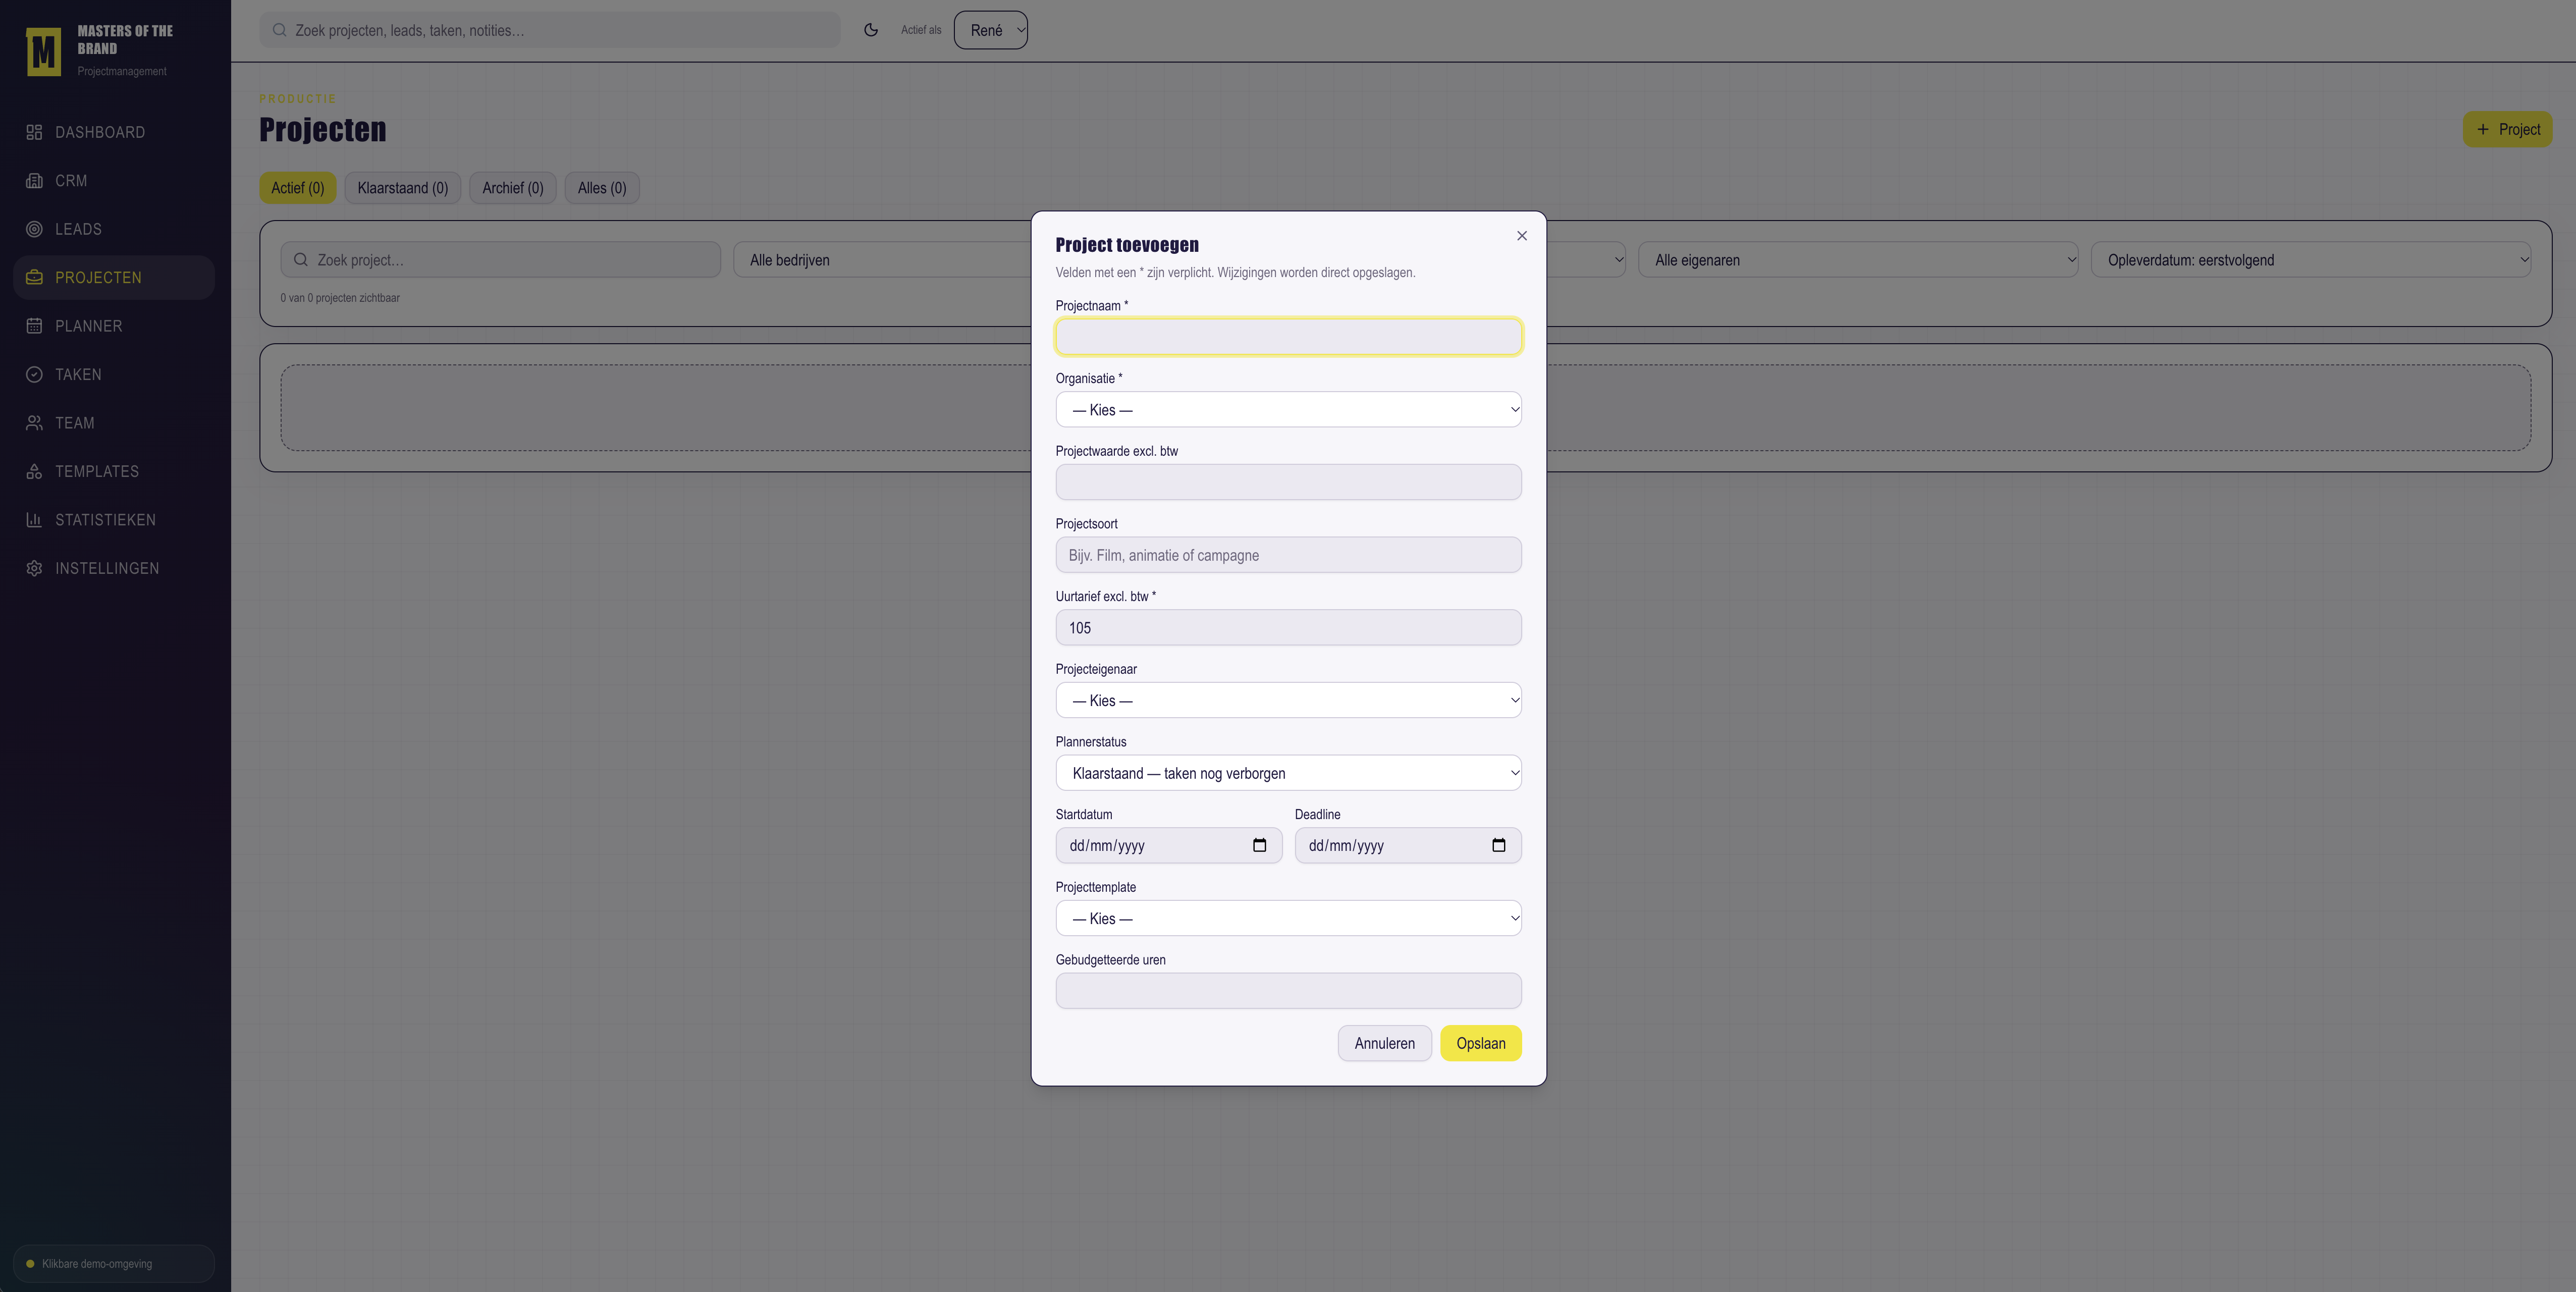Screen dimensions: 2576x1292
Task: Click the Uurtarief field showing 105
Action: [x=1288, y=628]
